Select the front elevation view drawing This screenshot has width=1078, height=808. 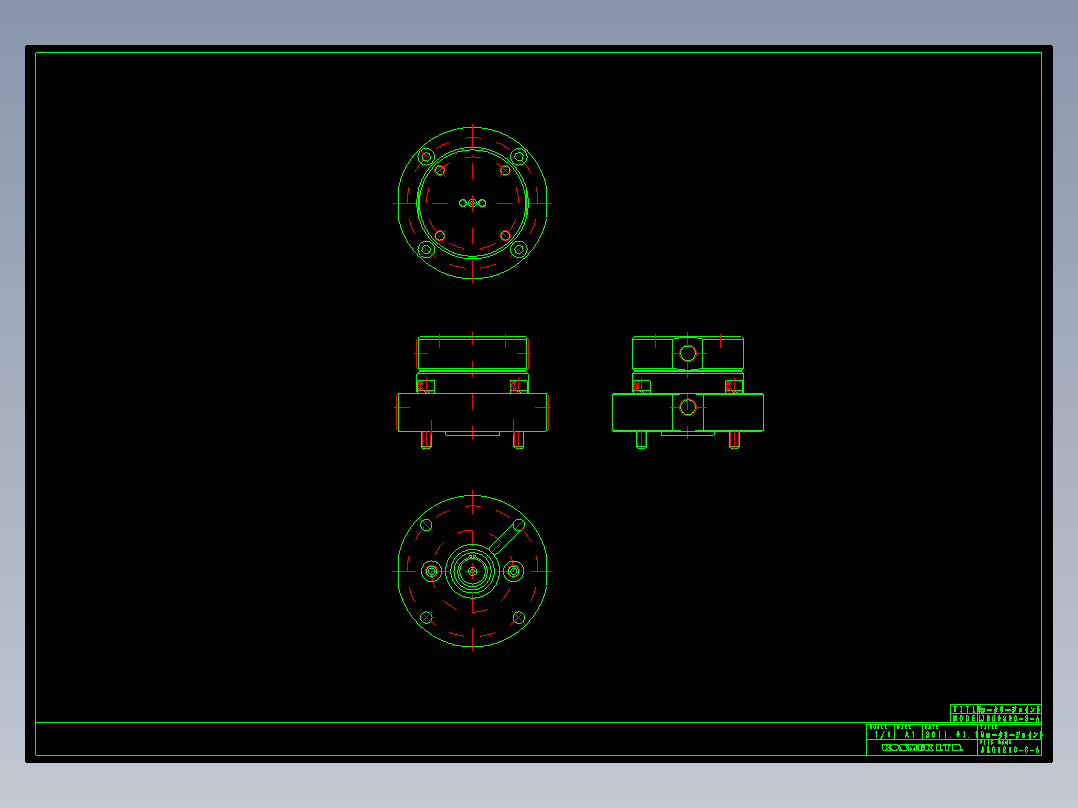[x=472, y=392]
